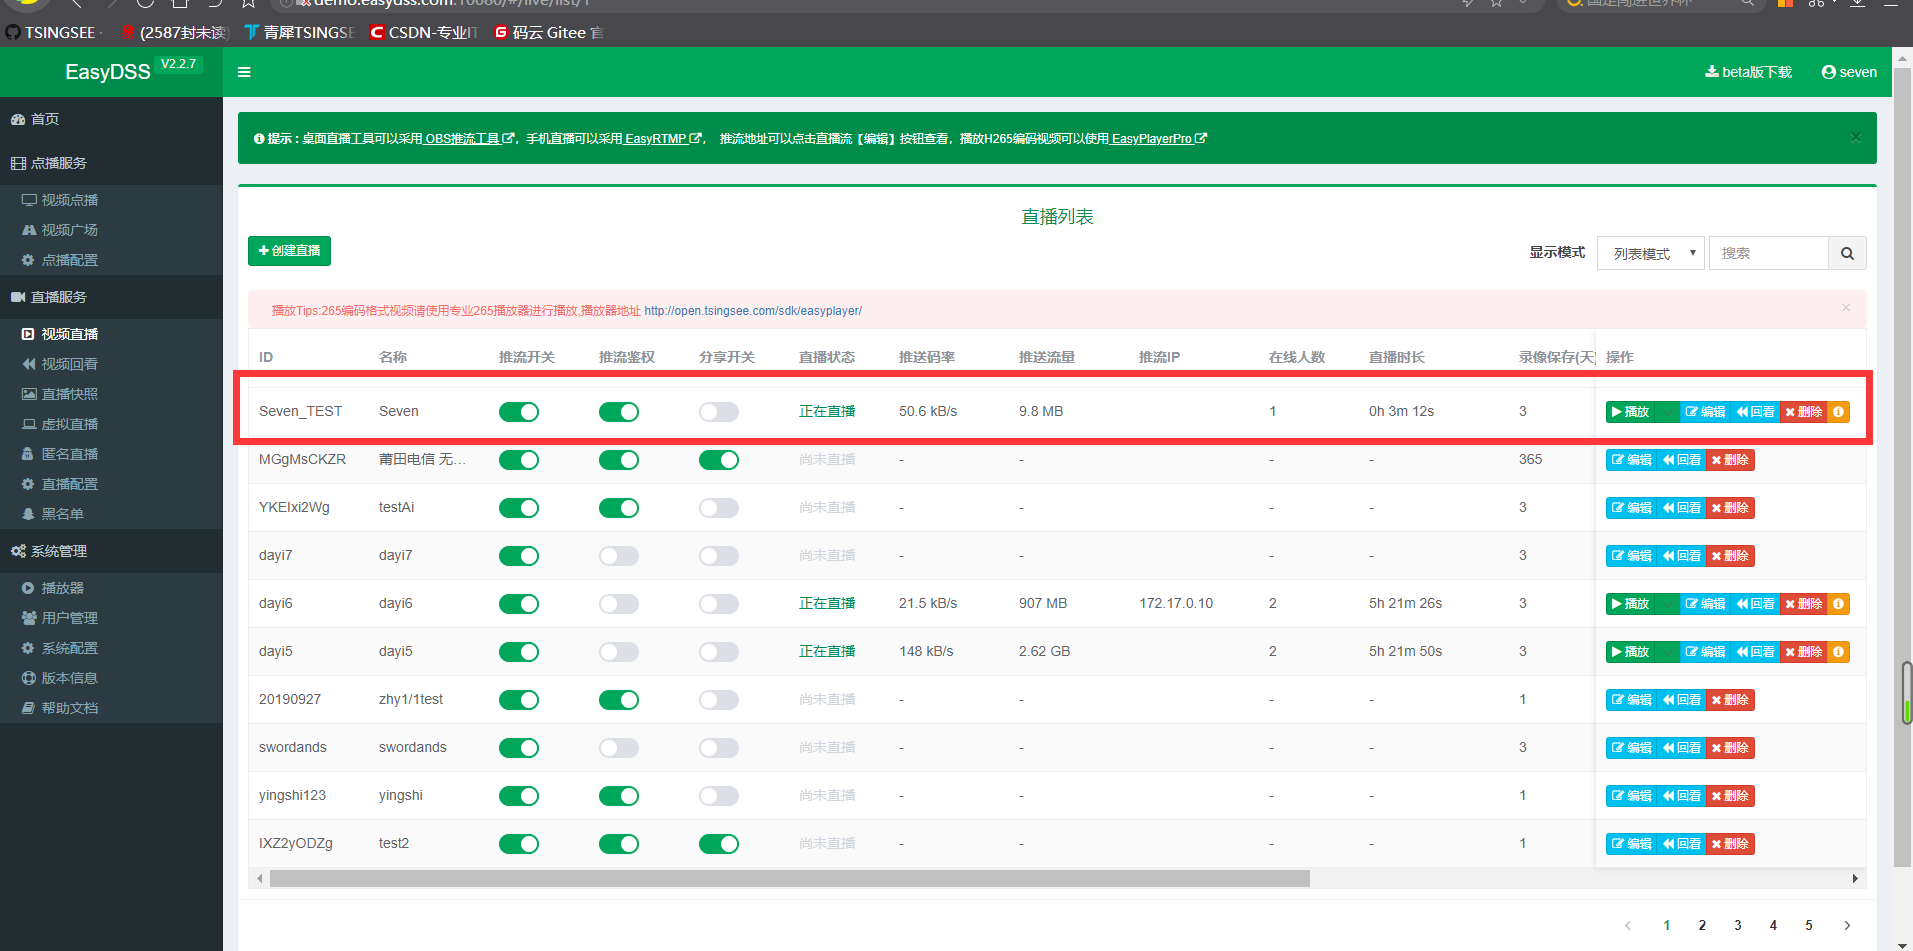Open the EasyPlayerPro link
1913x951 pixels.
pos(1159,139)
